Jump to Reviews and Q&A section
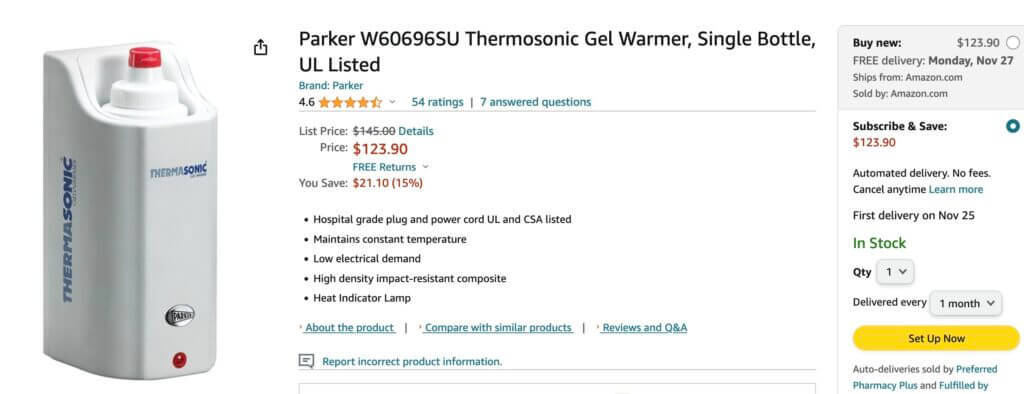The image size is (1024, 394). pyautogui.click(x=644, y=328)
